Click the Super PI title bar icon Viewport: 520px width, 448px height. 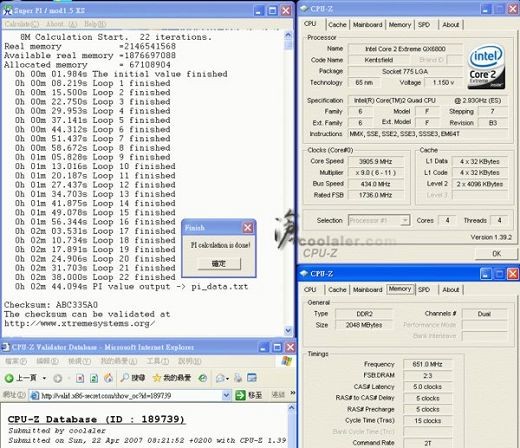7,11
